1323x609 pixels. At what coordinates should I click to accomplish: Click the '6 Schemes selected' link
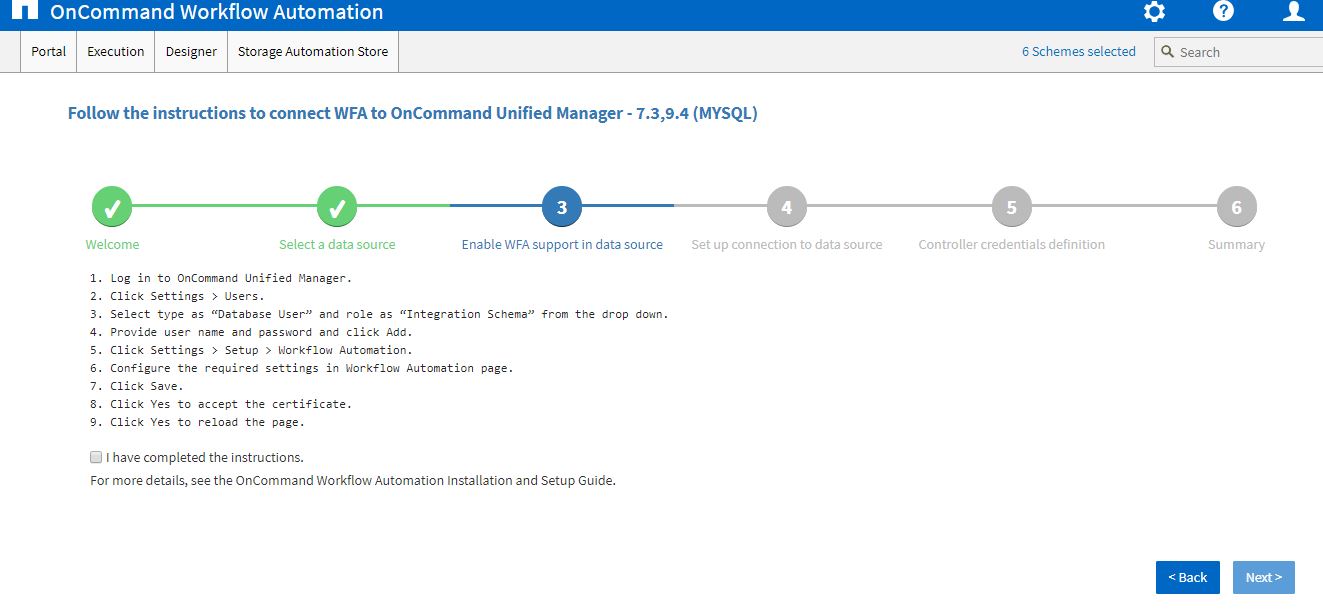click(1078, 51)
